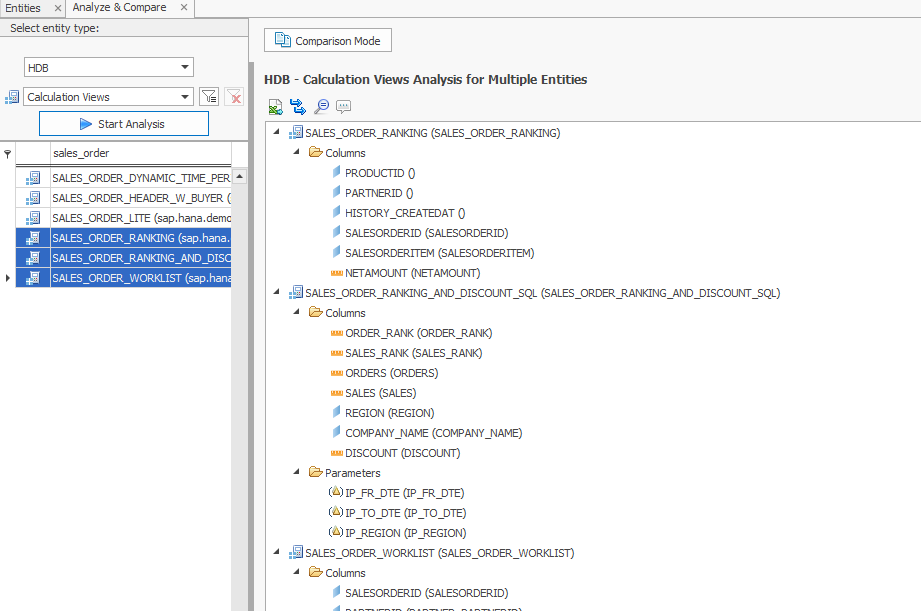Open the HDB entity type dropdown

click(184, 67)
